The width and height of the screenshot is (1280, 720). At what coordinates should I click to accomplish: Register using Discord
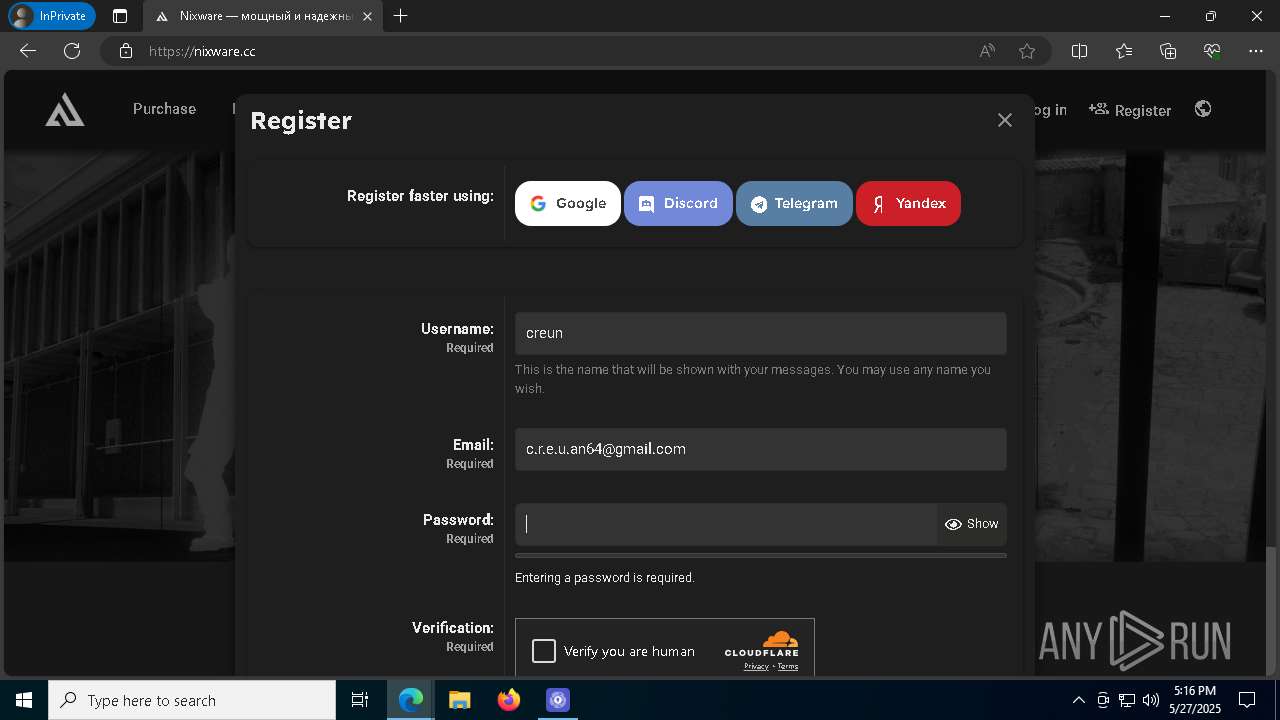coord(678,203)
